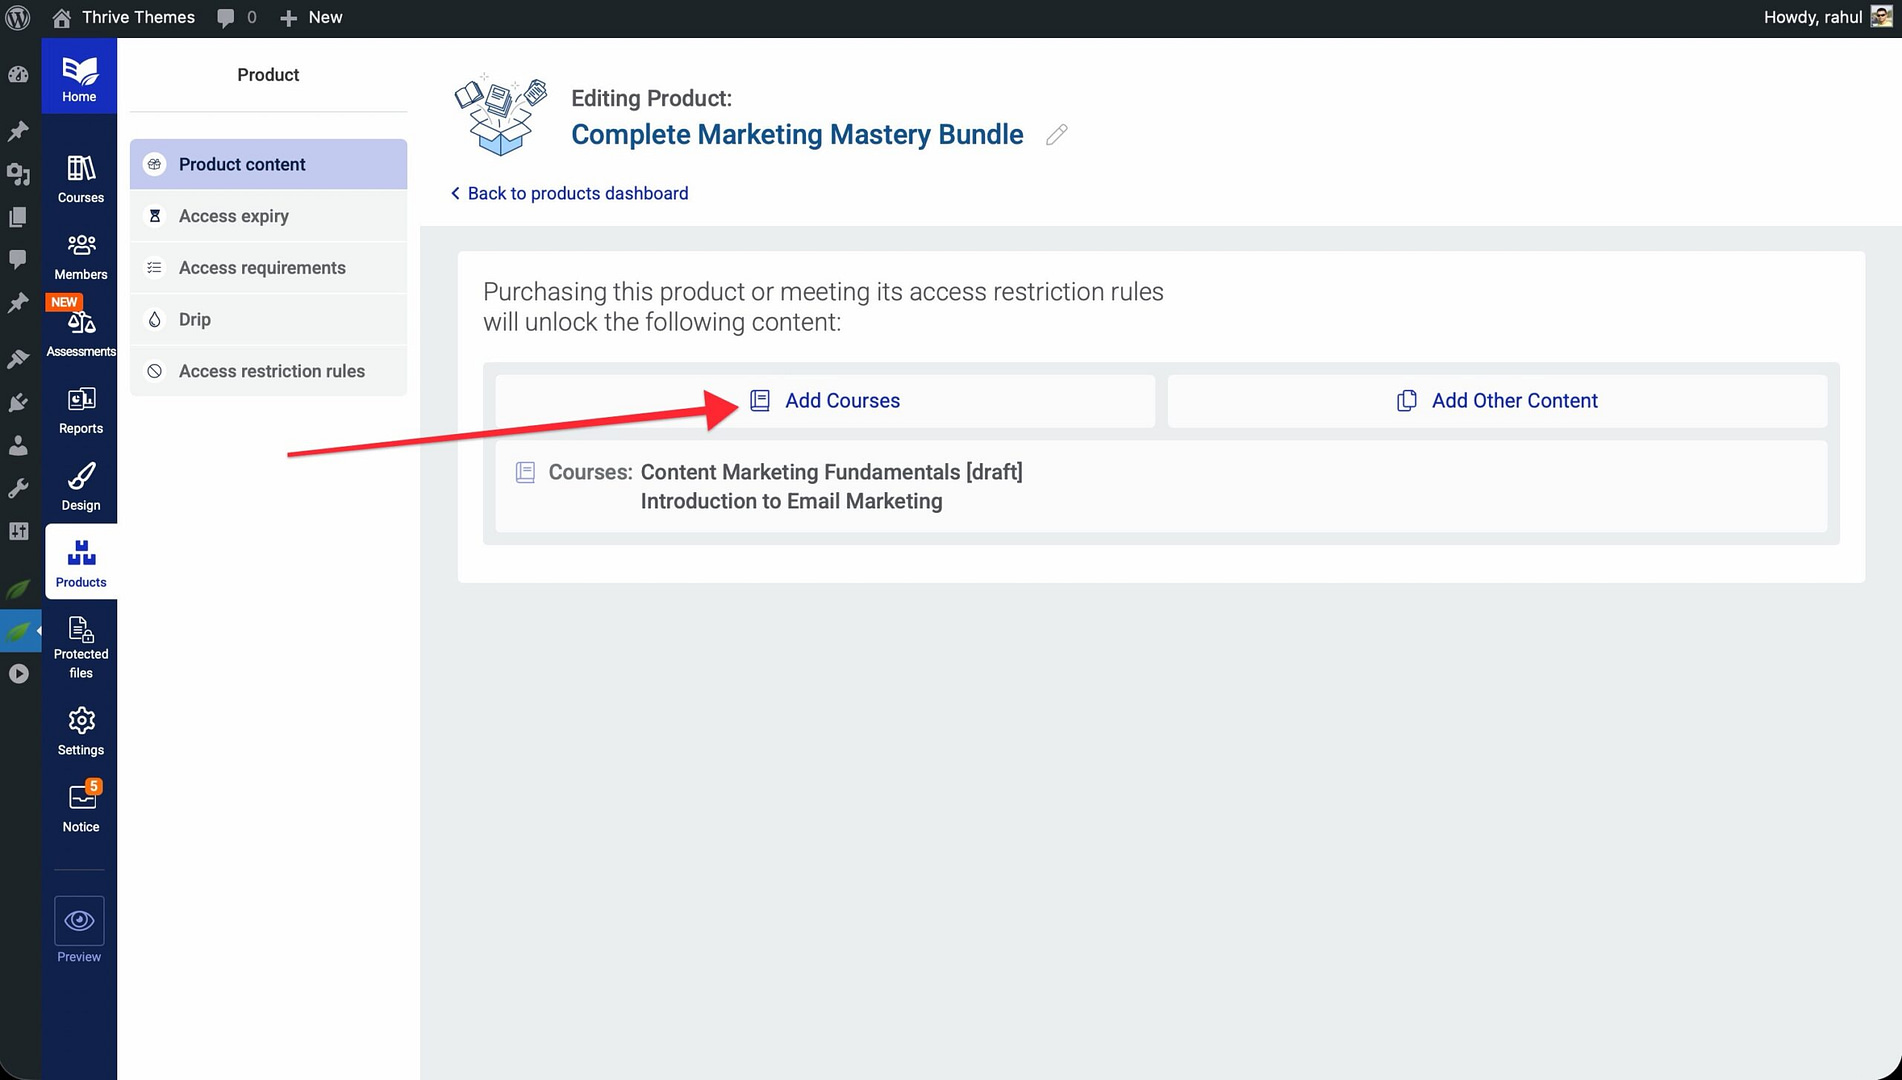Open Protected files section
1902x1080 pixels.
(80, 646)
